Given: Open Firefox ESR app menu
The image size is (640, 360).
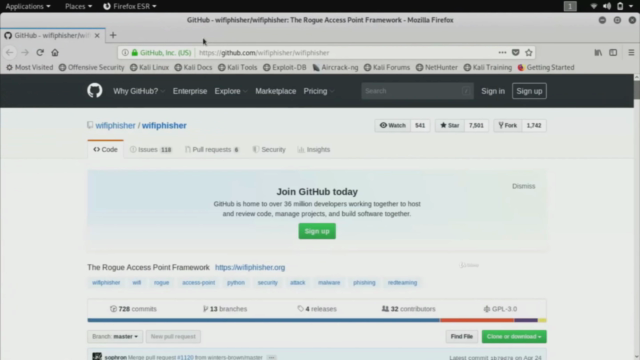Looking at the screenshot, I should (130, 6).
